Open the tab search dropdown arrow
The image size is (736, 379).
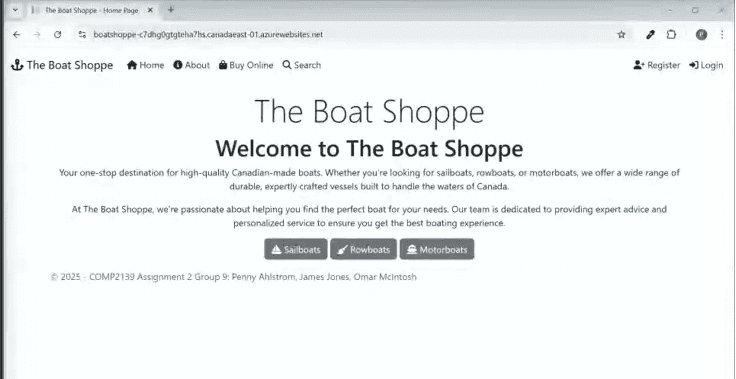pos(15,9)
